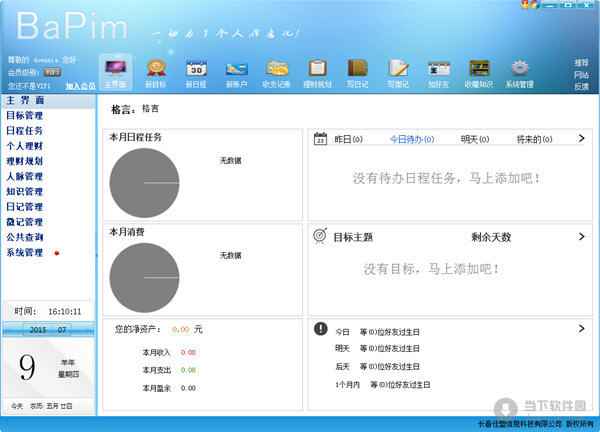Click 本月收入 value 0.00

(x=188, y=352)
